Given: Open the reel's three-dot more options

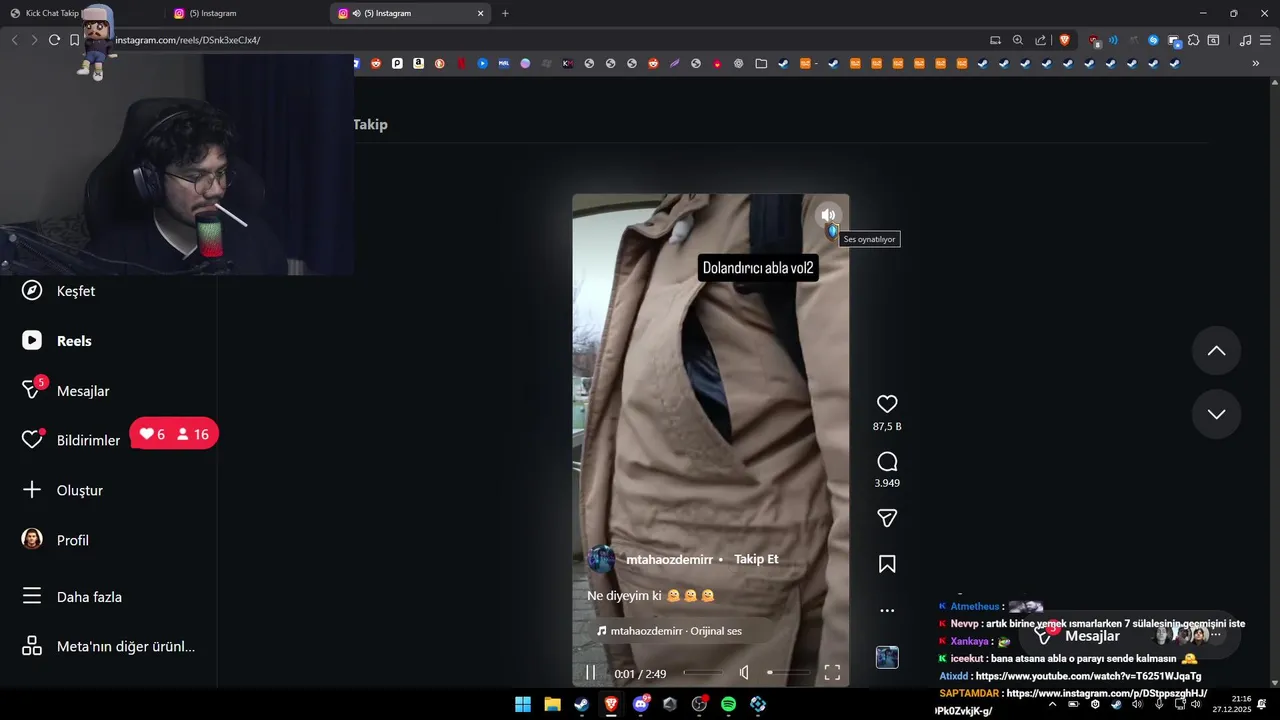Looking at the screenshot, I should coord(887,610).
